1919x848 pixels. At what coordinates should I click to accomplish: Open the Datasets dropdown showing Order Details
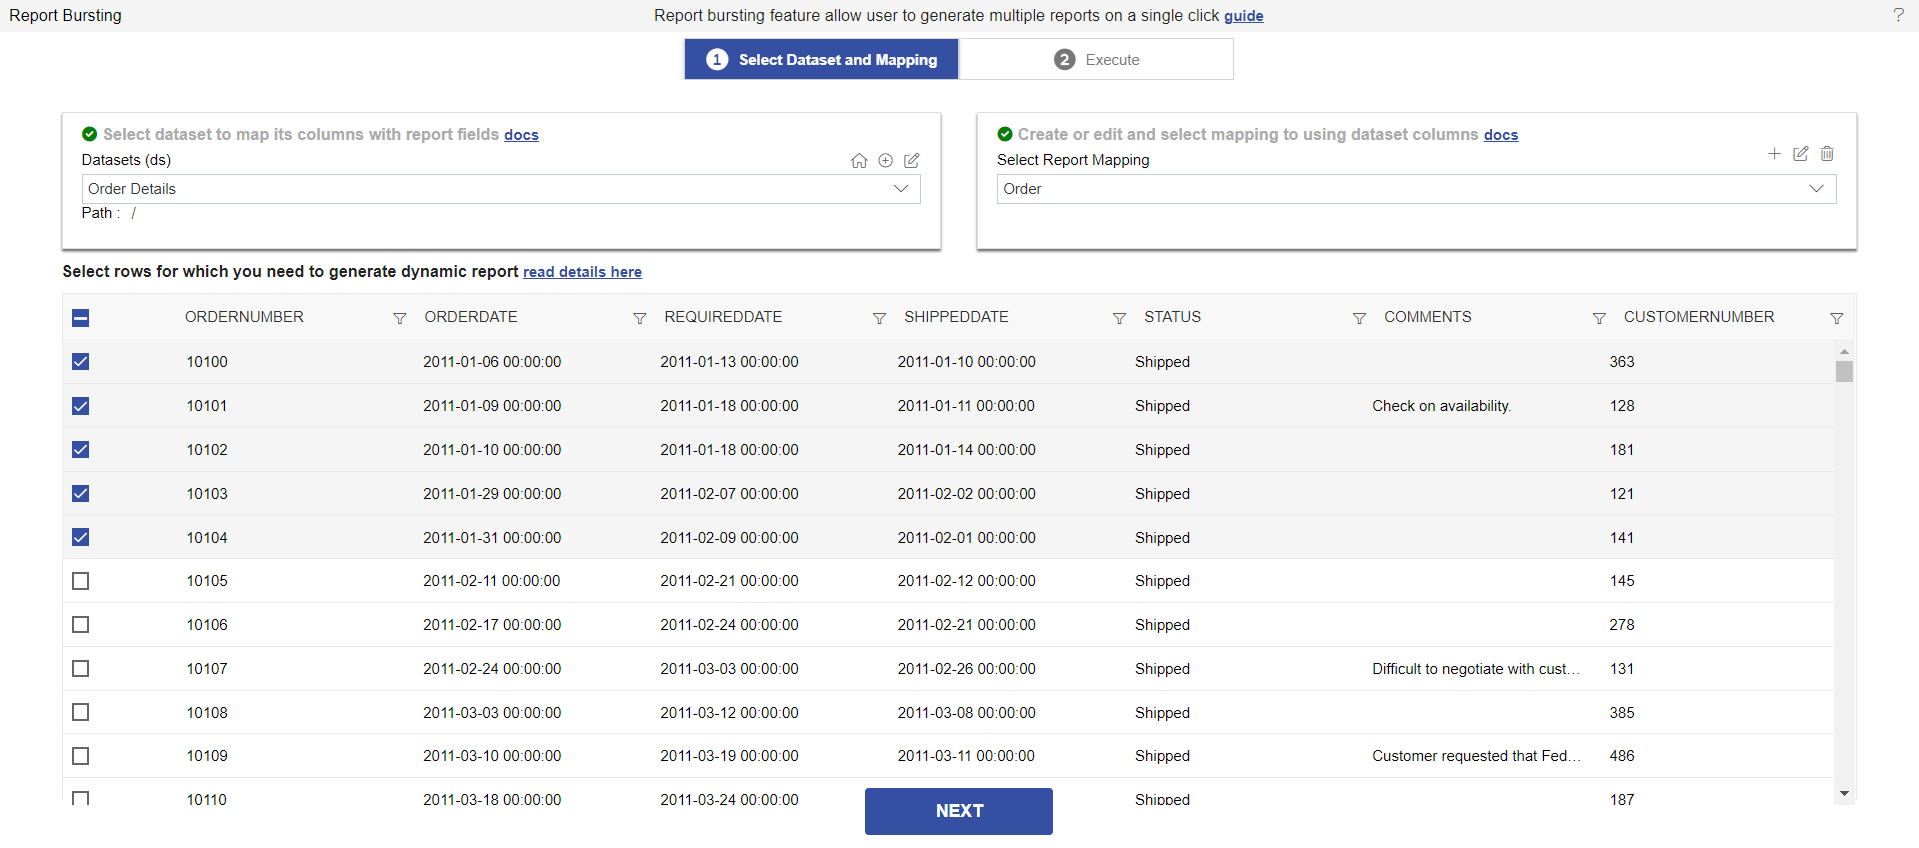click(x=501, y=189)
